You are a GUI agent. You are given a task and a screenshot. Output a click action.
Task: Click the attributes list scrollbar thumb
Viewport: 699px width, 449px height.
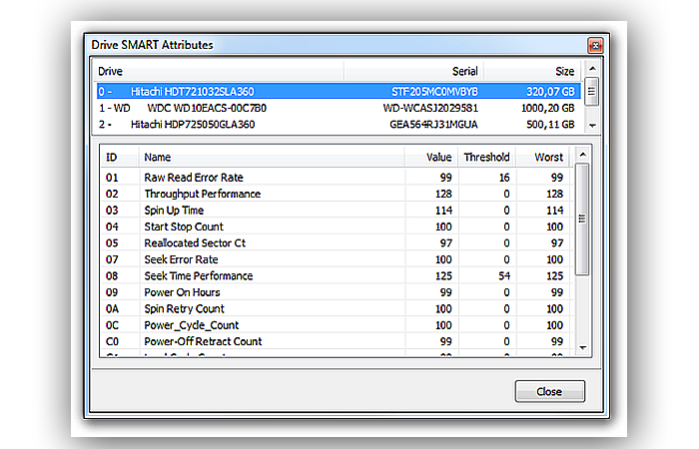click(x=582, y=219)
